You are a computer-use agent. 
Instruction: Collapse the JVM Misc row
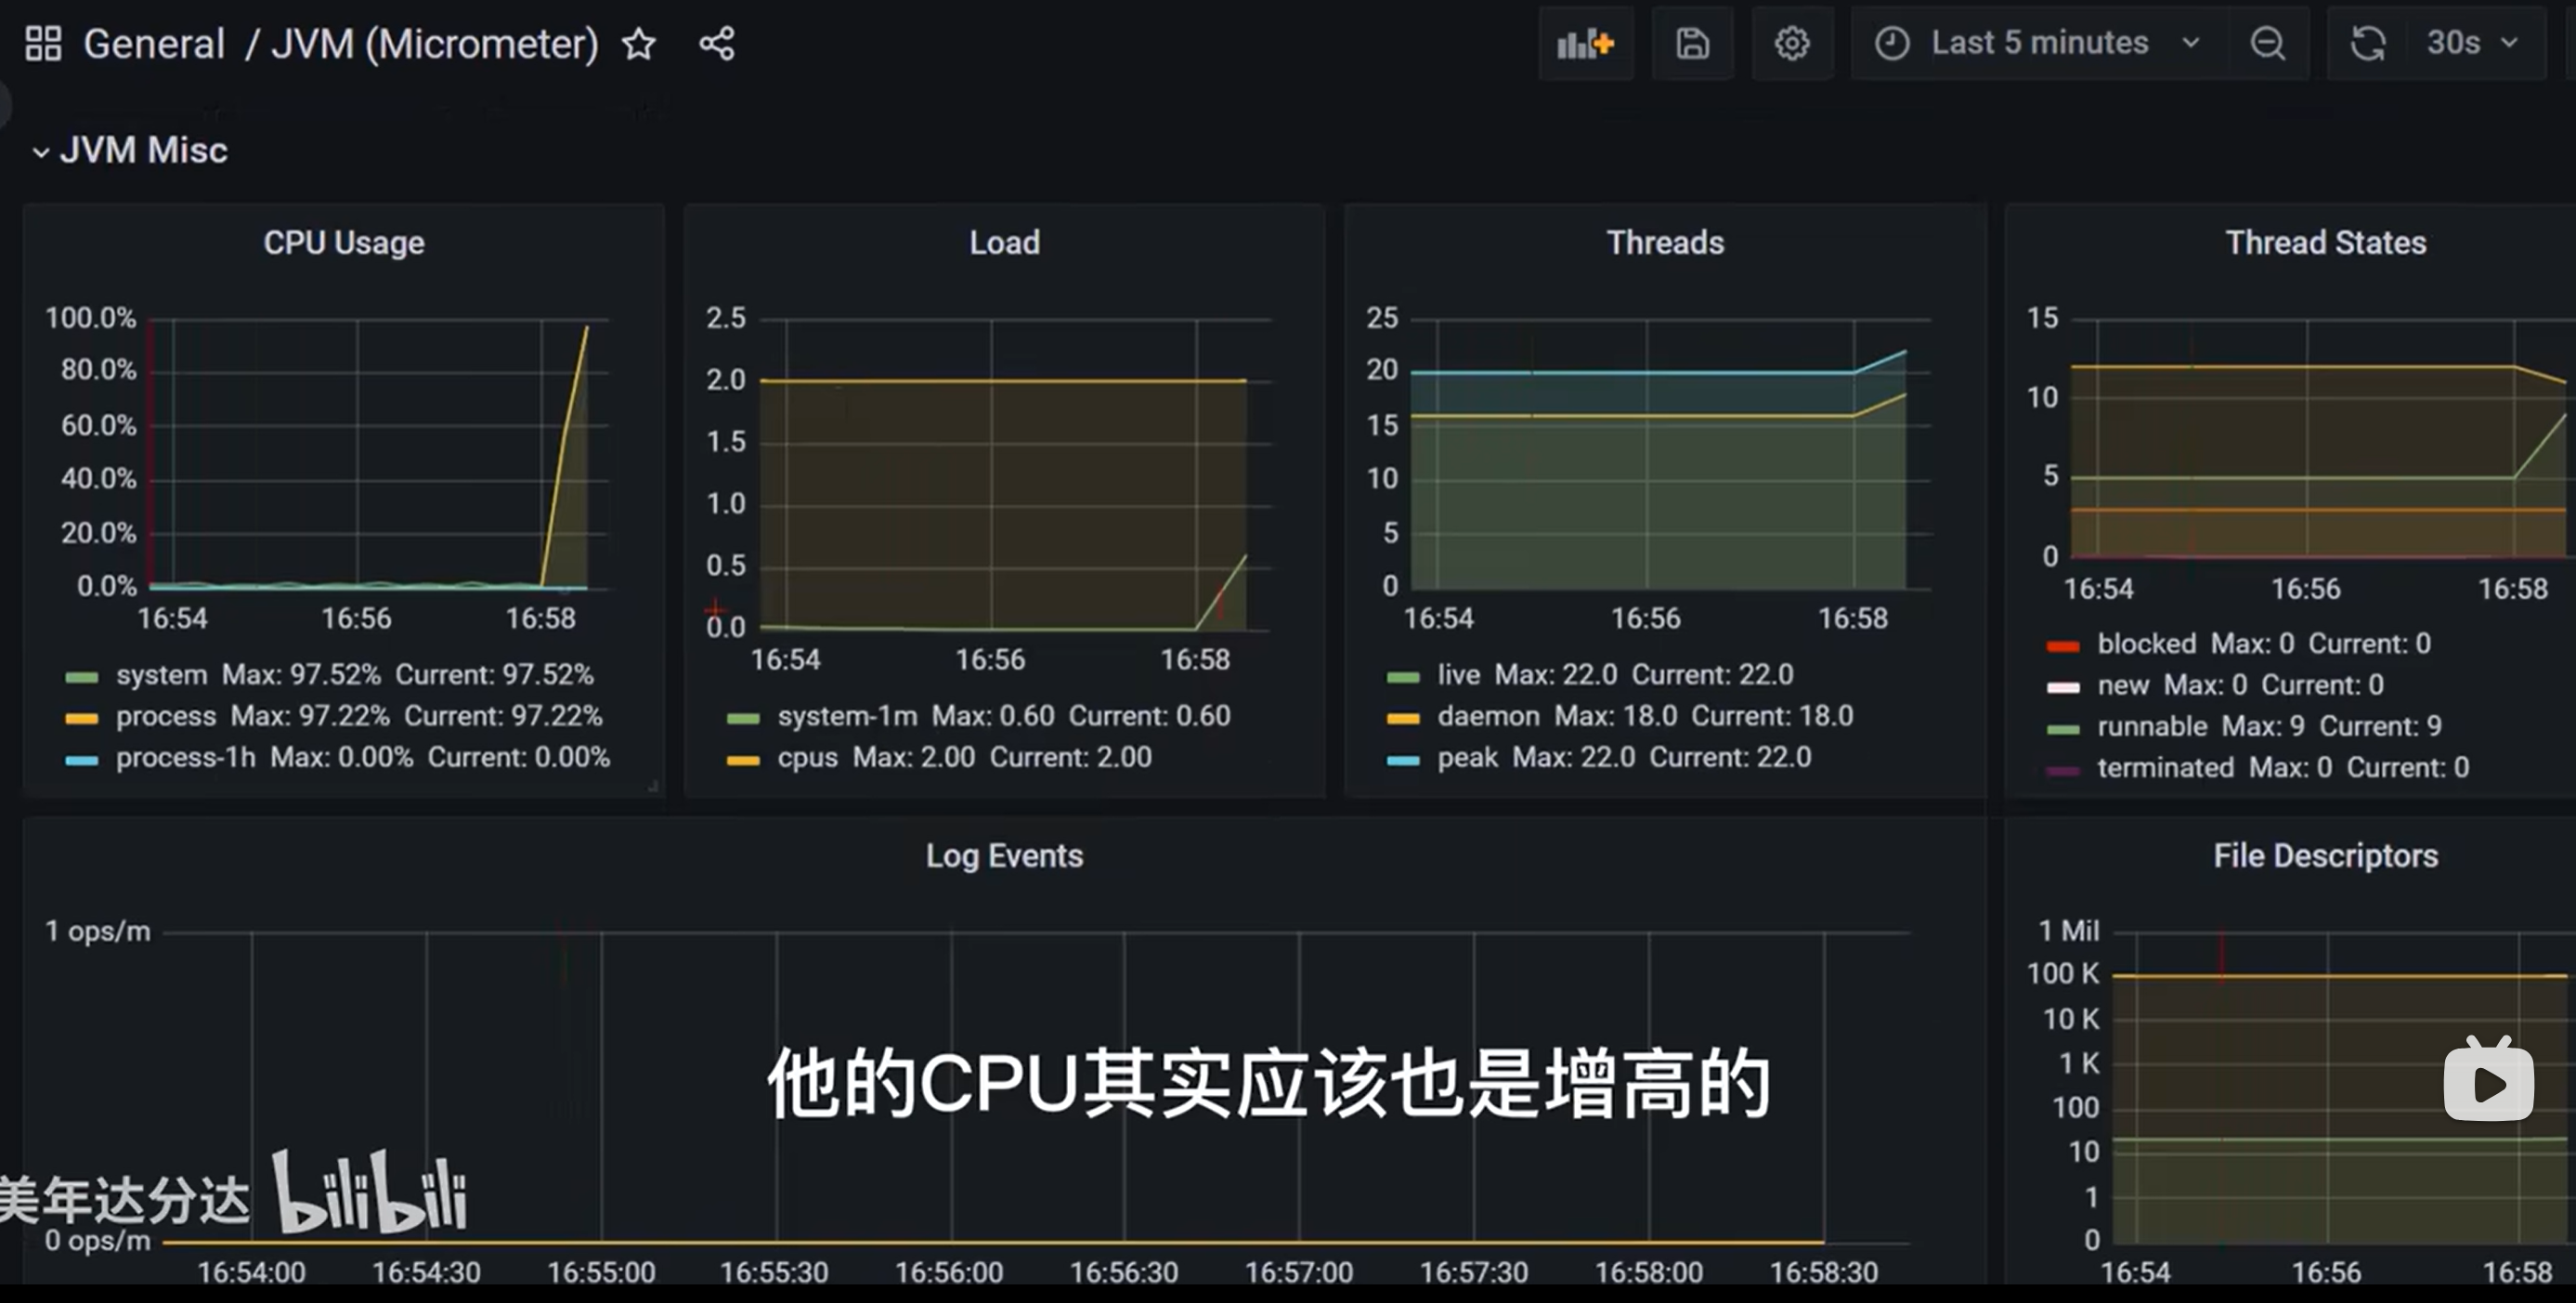(41, 152)
